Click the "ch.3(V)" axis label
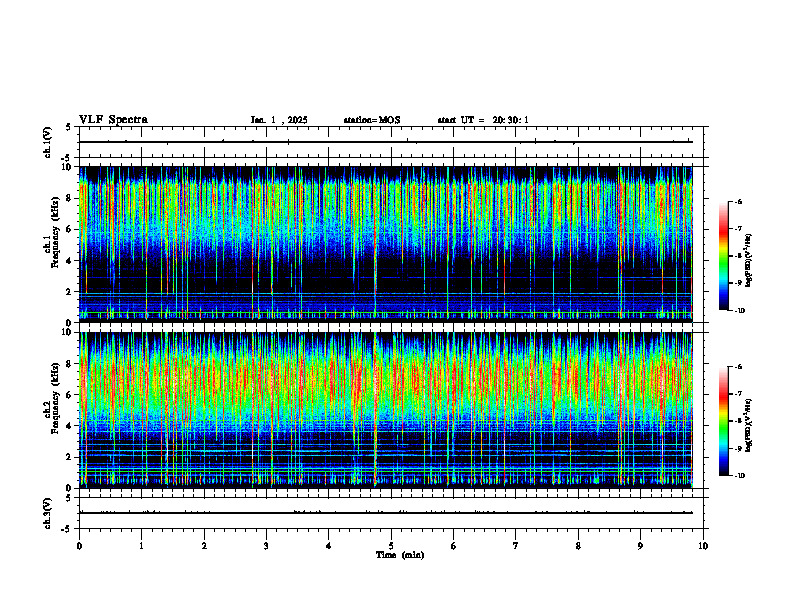The image size is (792, 612). [47, 513]
